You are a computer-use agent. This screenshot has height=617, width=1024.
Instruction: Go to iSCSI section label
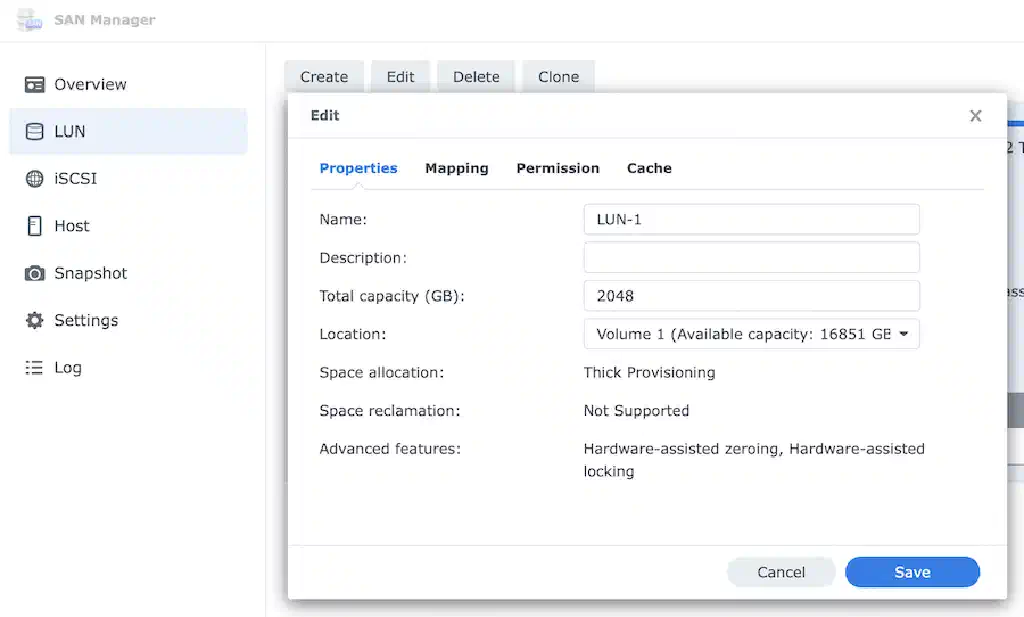[76, 178]
